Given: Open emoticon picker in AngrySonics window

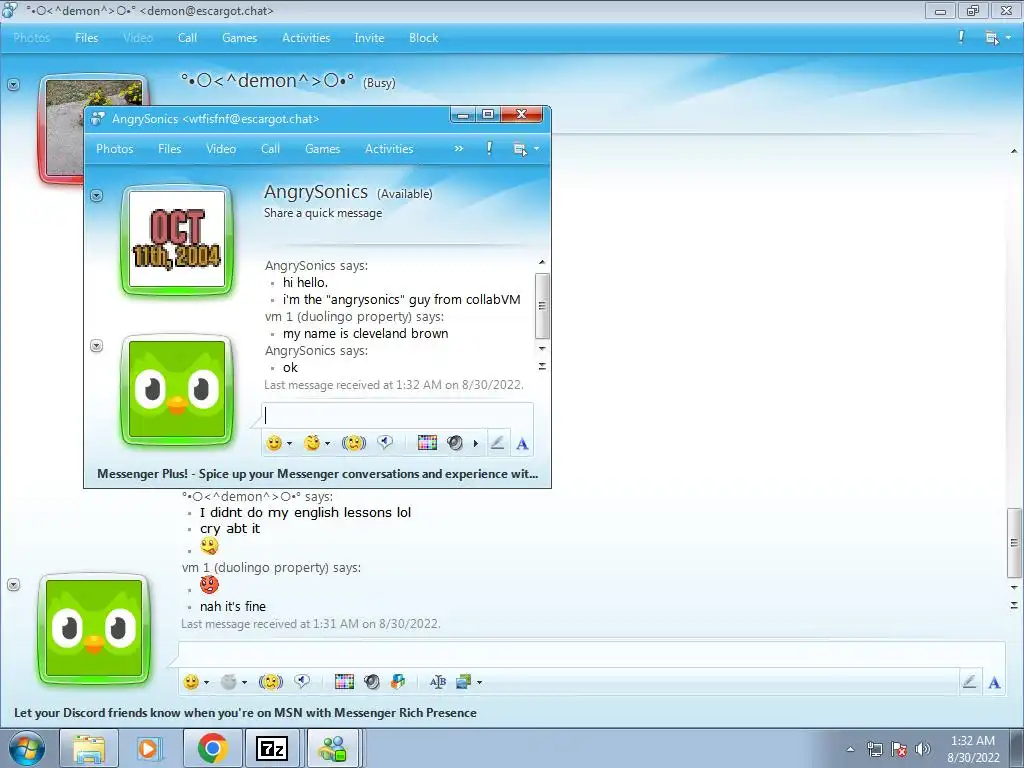Looking at the screenshot, I should 274,443.
